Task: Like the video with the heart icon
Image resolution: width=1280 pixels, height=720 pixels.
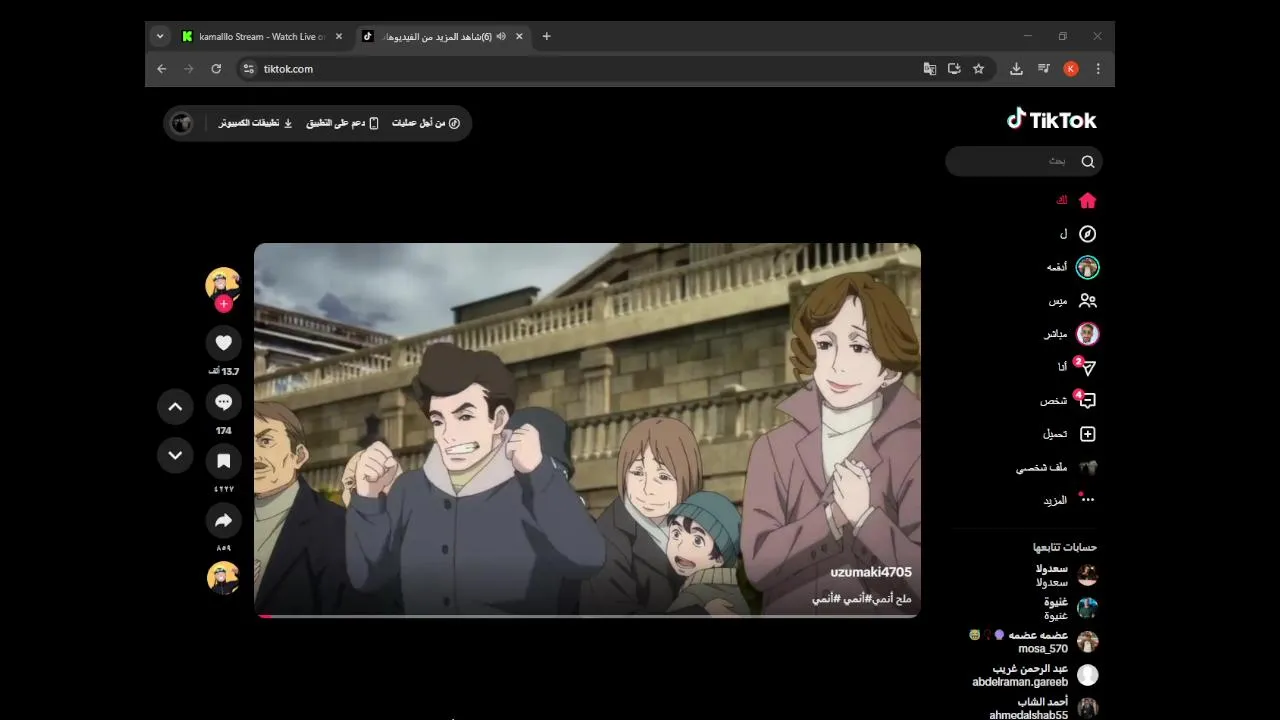Action: tap(224, 343)
